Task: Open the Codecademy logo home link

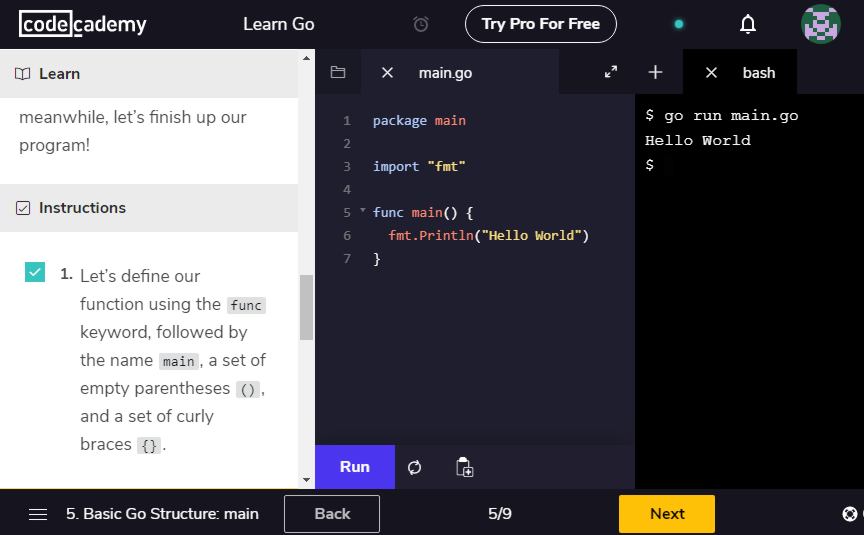Action: 83,24
